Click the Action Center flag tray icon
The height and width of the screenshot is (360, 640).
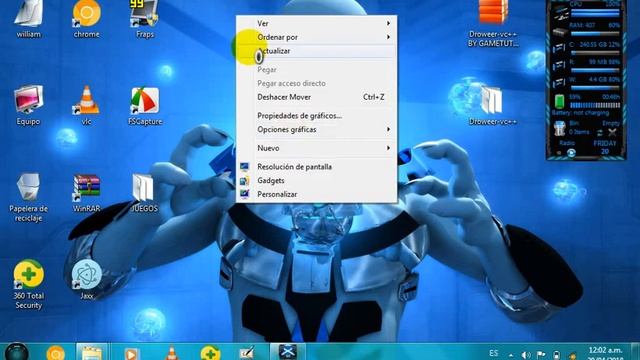click(541, 355)
